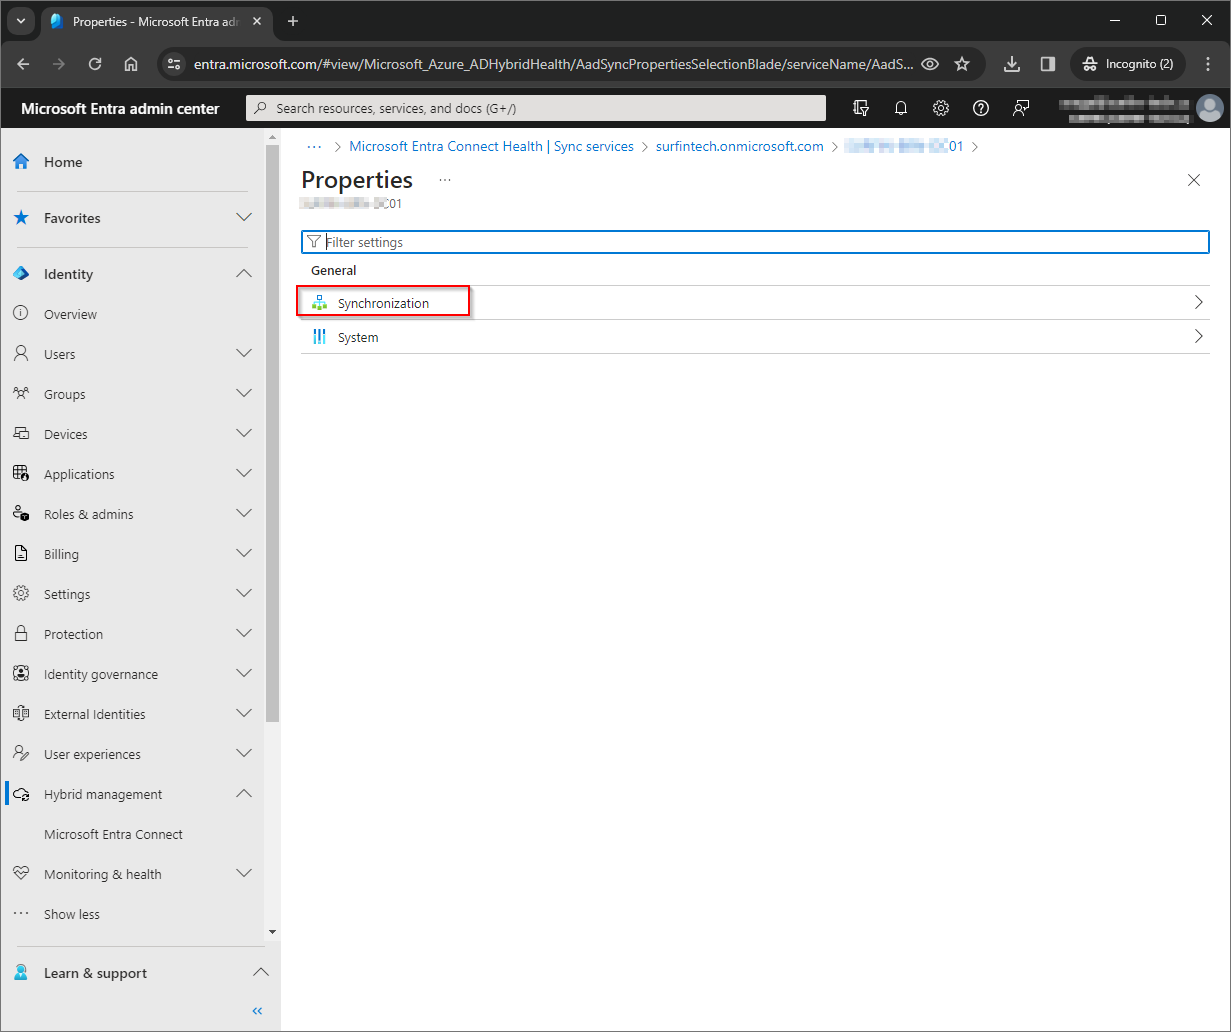Go back in browser

pos(23,64)
